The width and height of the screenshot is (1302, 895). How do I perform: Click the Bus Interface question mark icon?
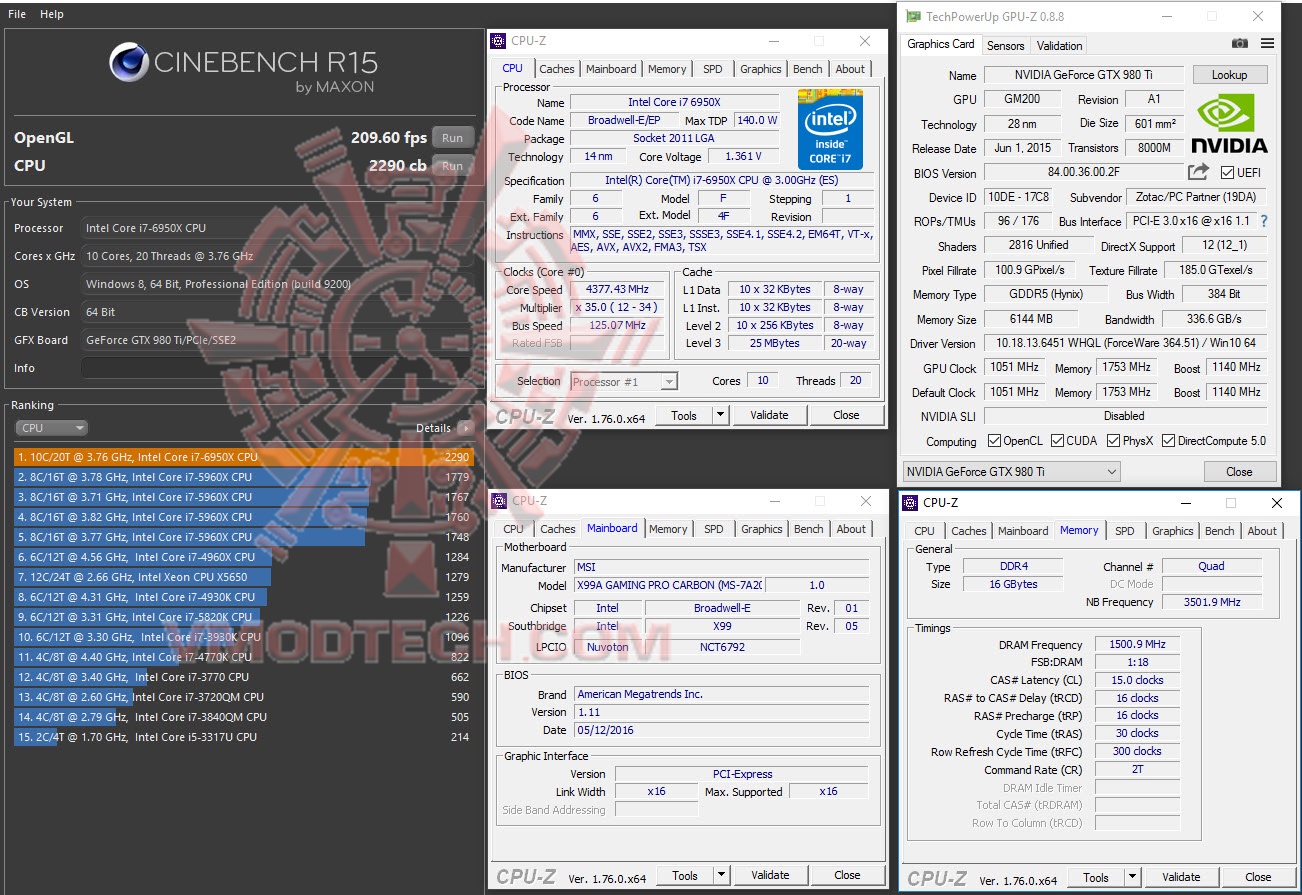[x=1264, y=221]
